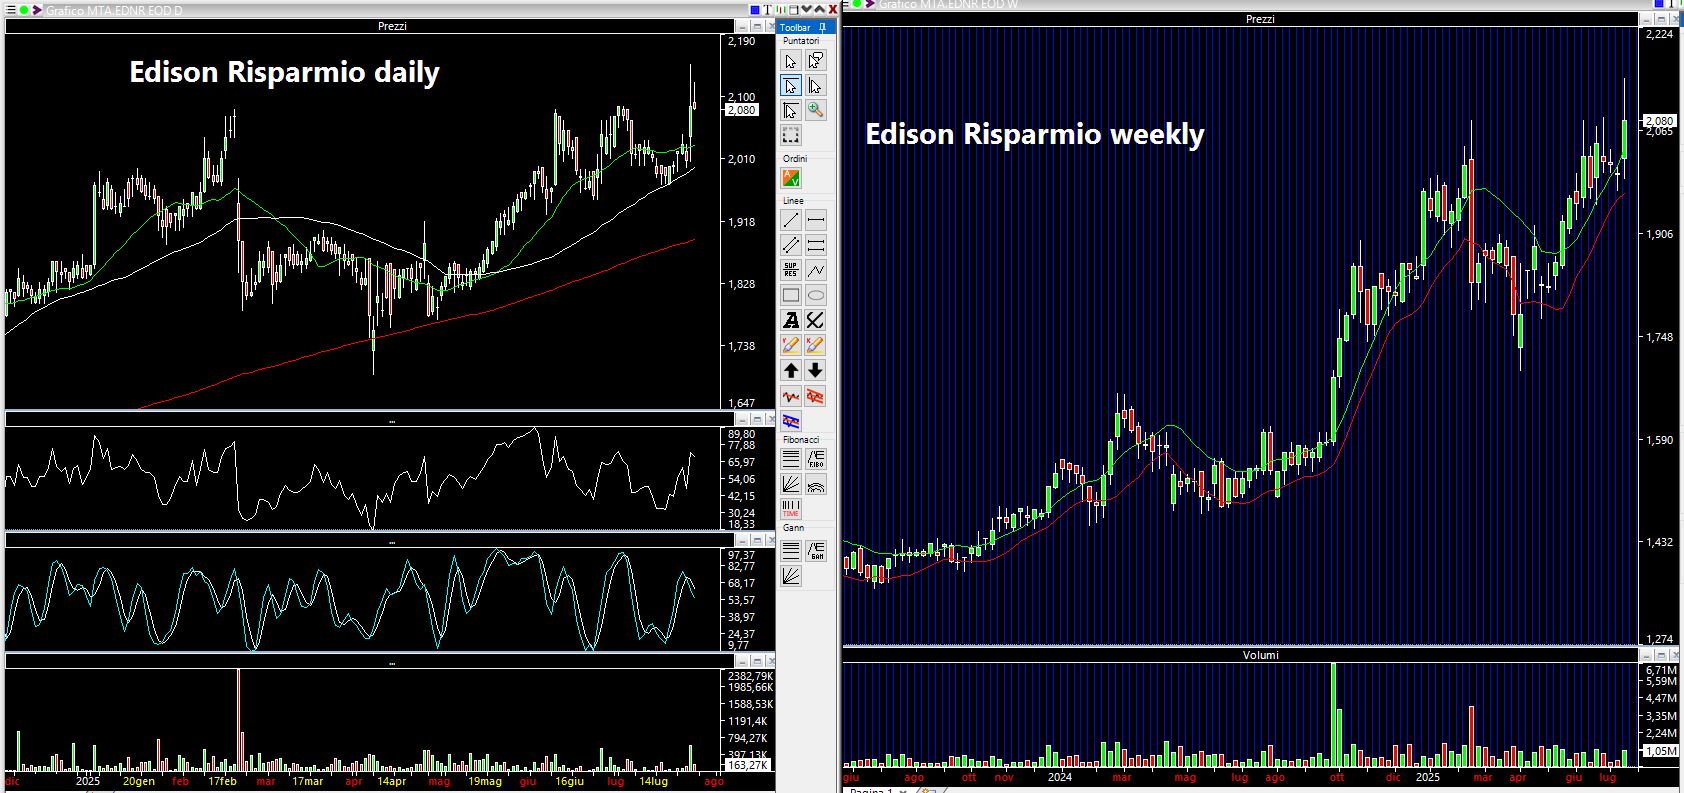Select the Fibonacci fan tool

click(791, 484)
